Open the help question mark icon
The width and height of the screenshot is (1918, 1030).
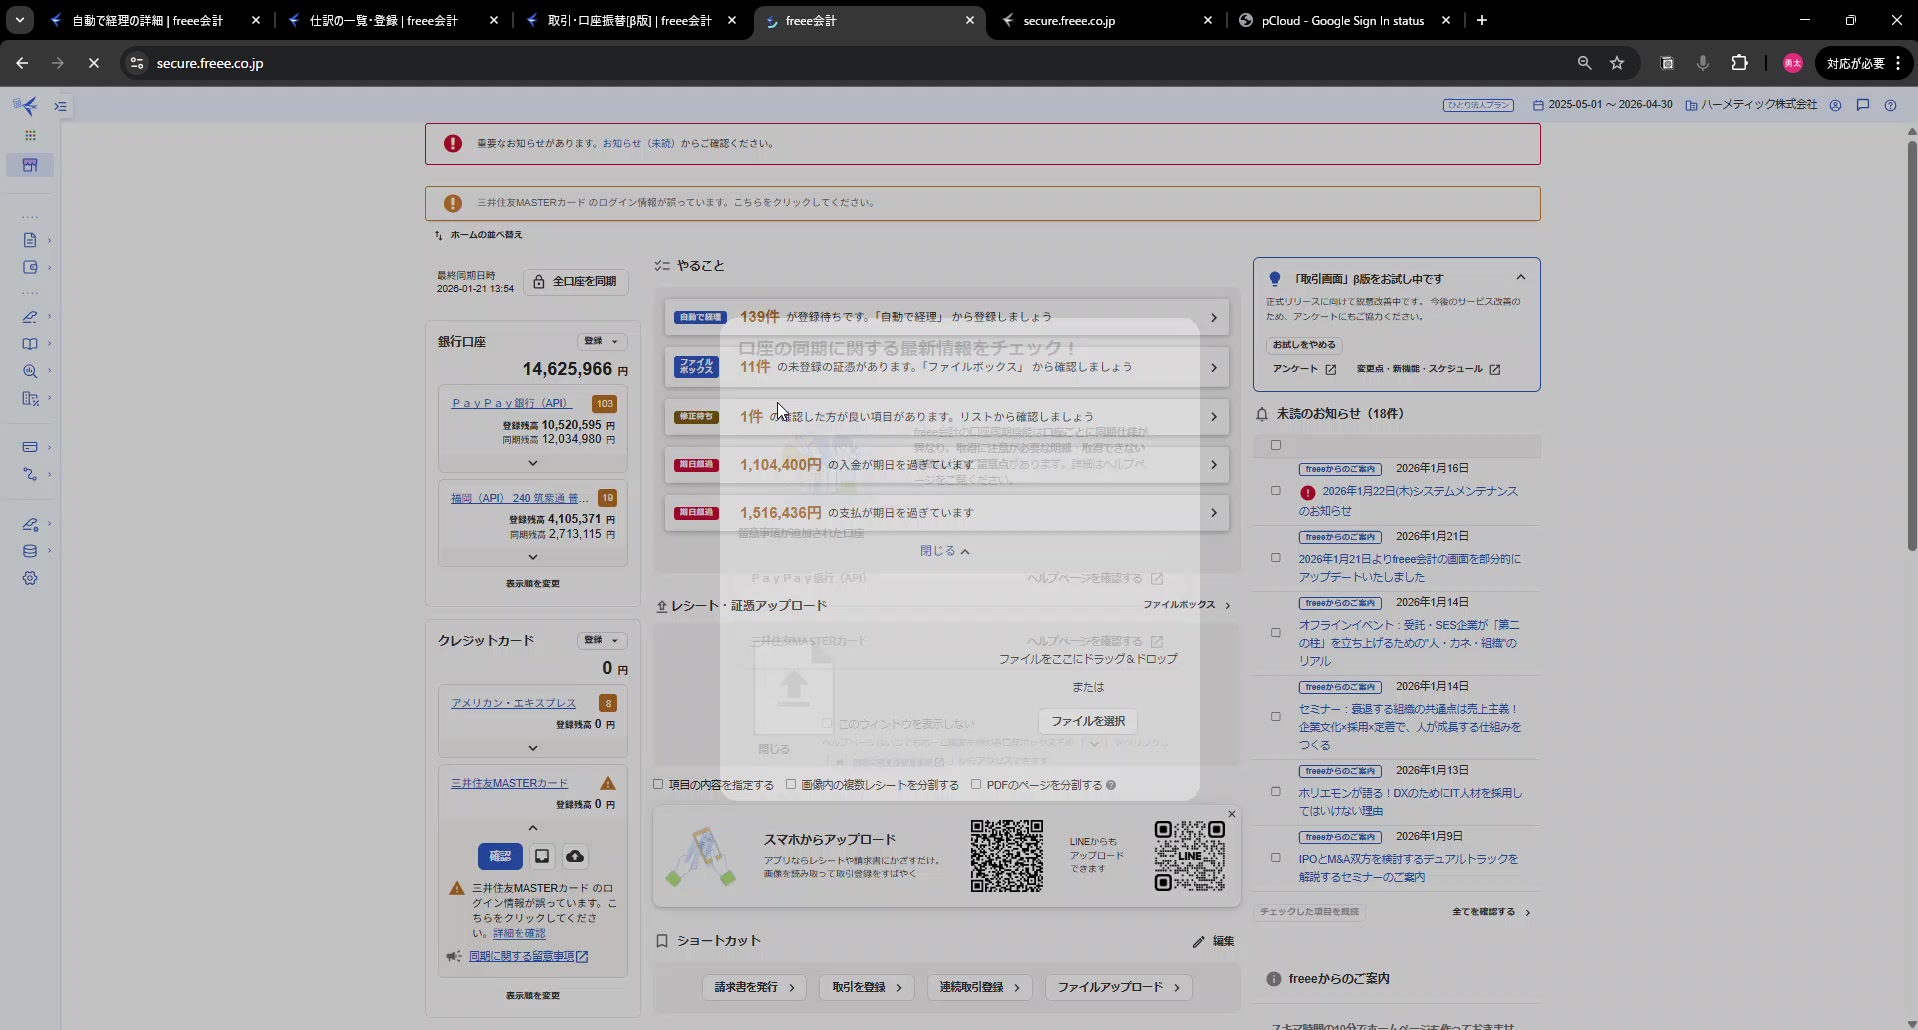(1890, 105)
